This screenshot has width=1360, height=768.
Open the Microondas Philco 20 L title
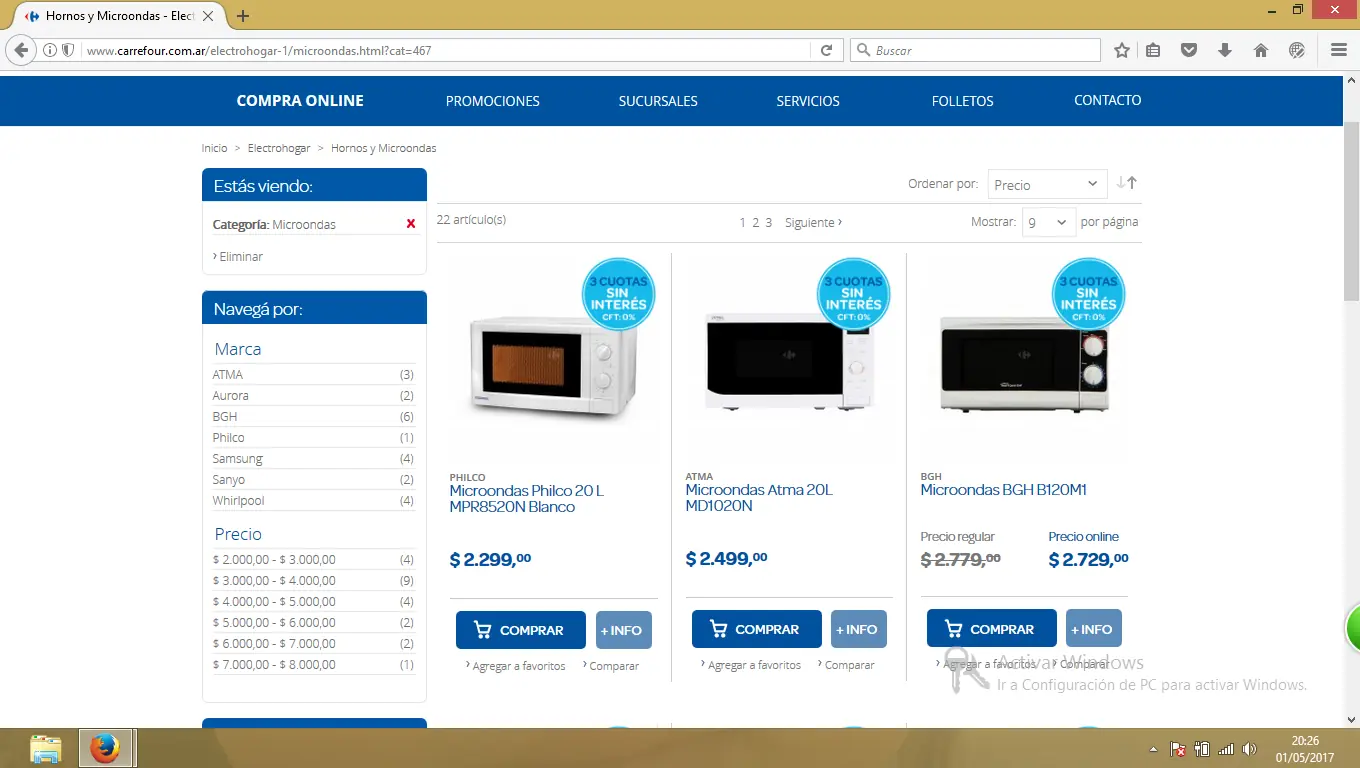[x=527, y=499]
